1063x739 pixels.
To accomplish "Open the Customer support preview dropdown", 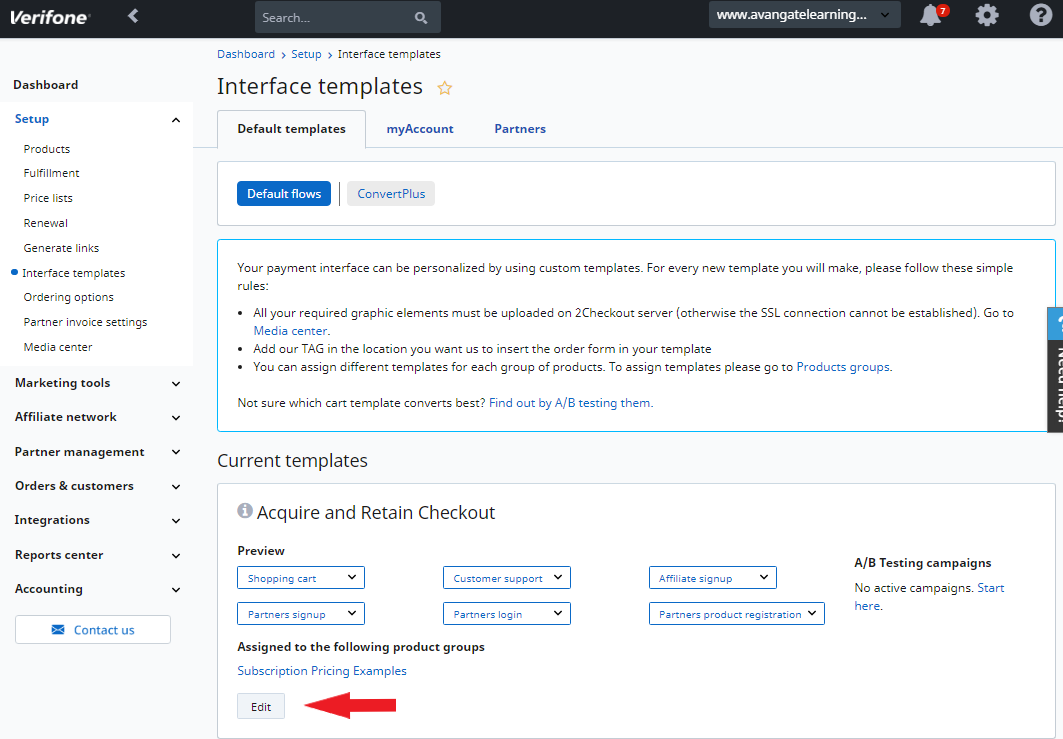I will (x=507, y=578).
